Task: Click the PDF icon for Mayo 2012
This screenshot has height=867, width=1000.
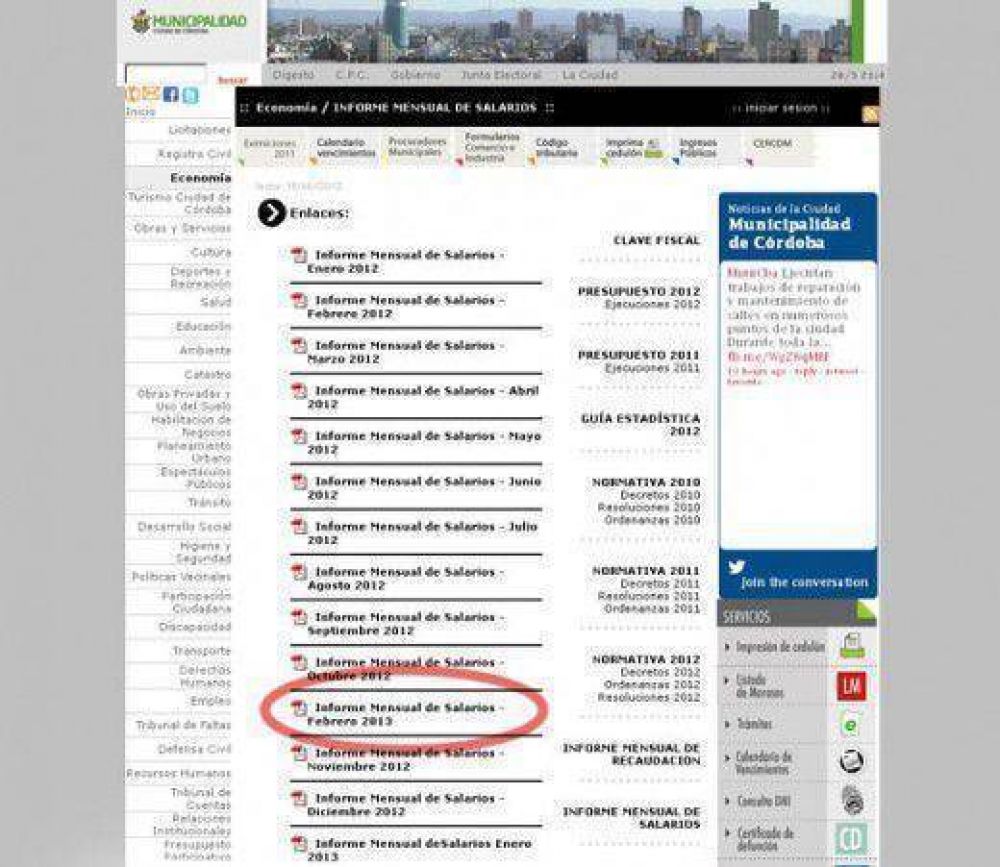Action: click(299, 436)
